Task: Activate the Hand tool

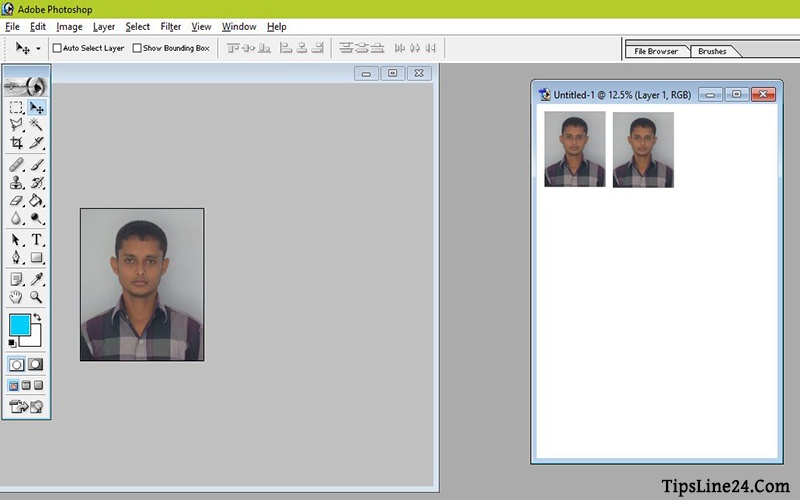Action: click(x=16, y=297)
